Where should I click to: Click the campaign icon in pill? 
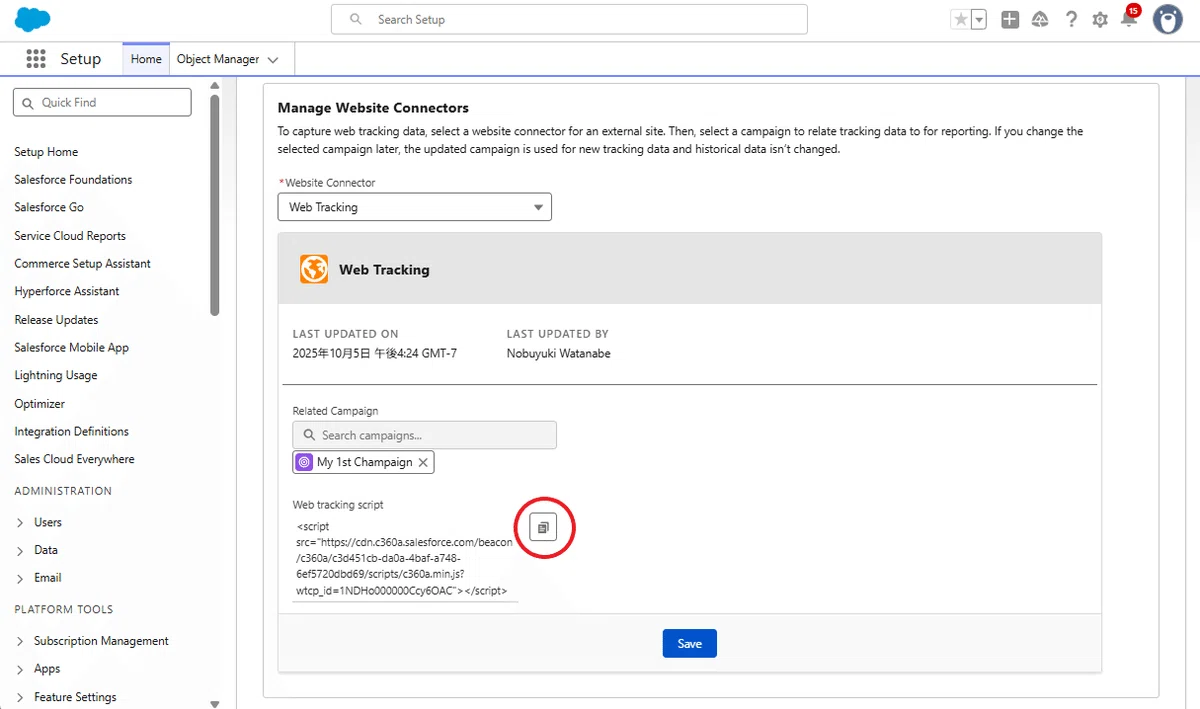coord(305,462)
